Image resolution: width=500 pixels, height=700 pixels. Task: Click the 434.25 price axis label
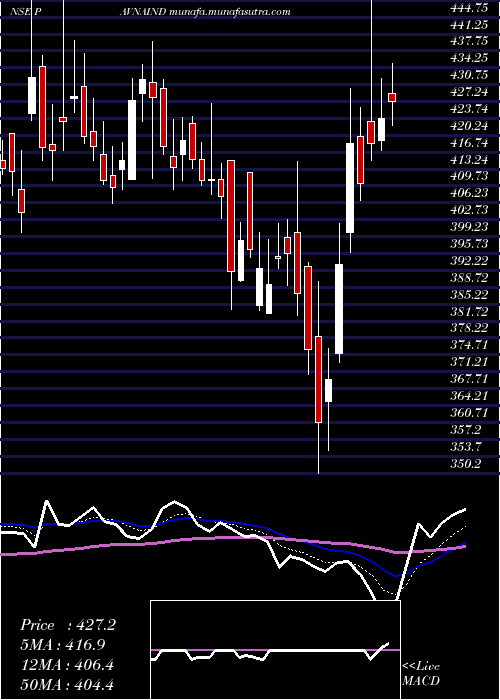[470, 58]
